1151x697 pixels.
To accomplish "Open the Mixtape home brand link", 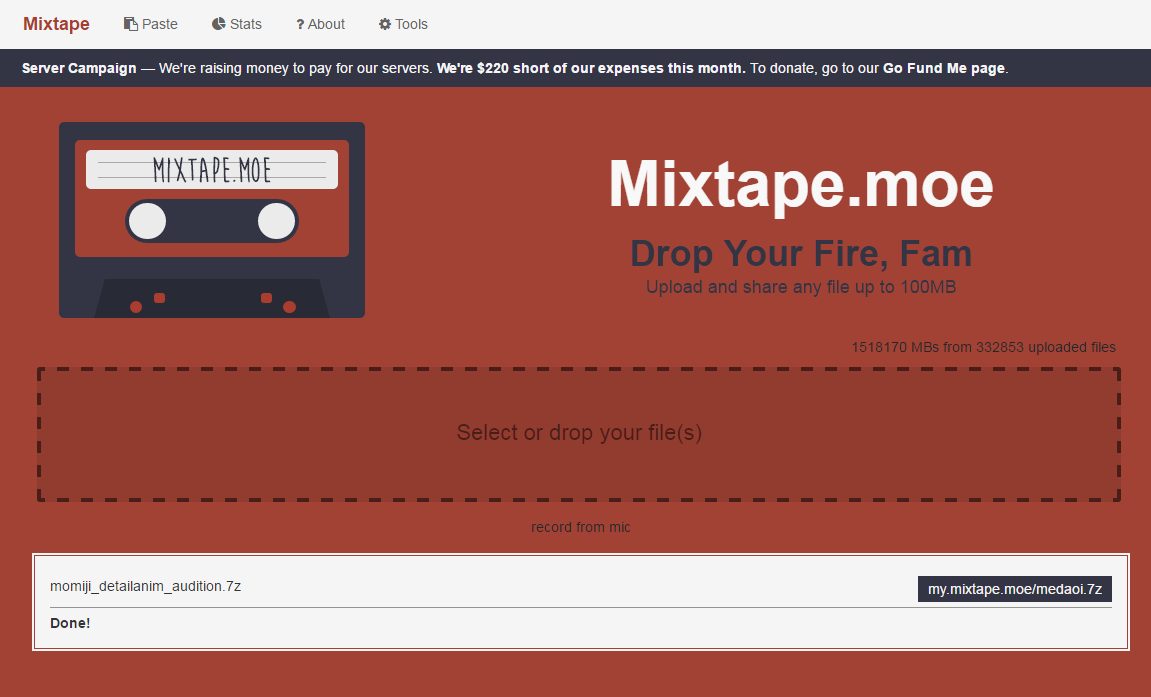I will pyautogui.click(x=56, y=24).
